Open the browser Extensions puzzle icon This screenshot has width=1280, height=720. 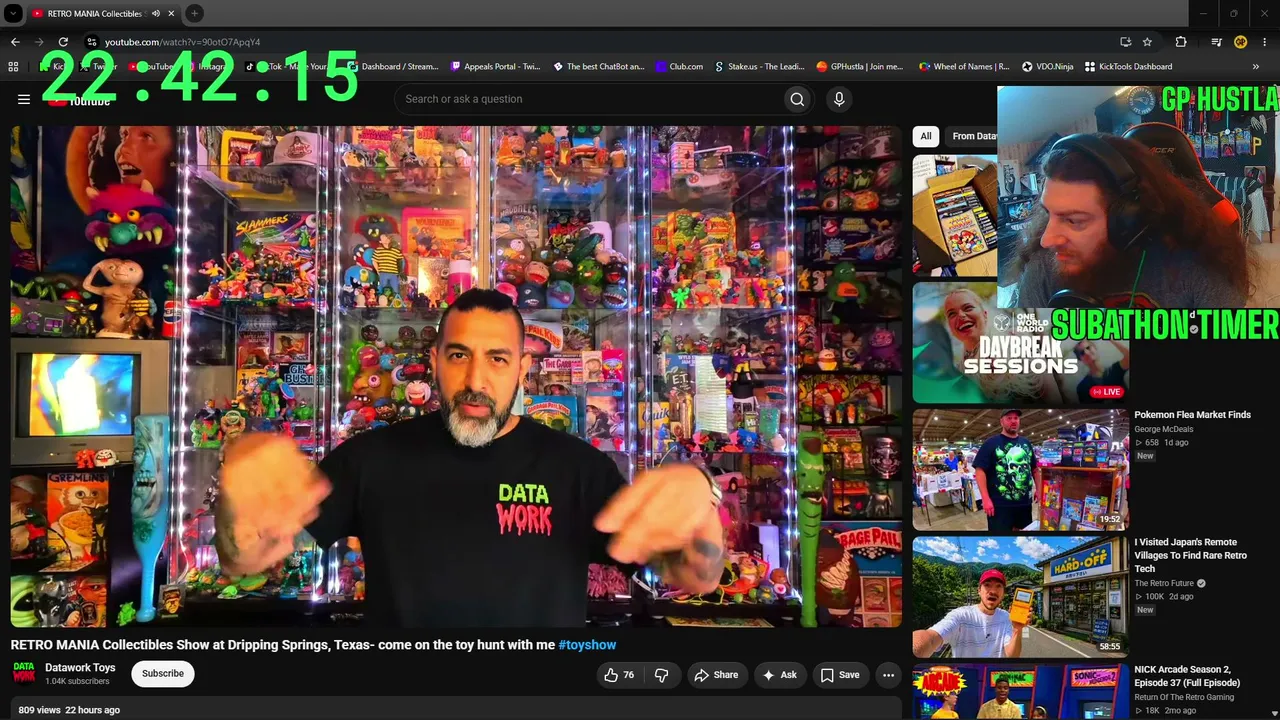pos(1181,42)
